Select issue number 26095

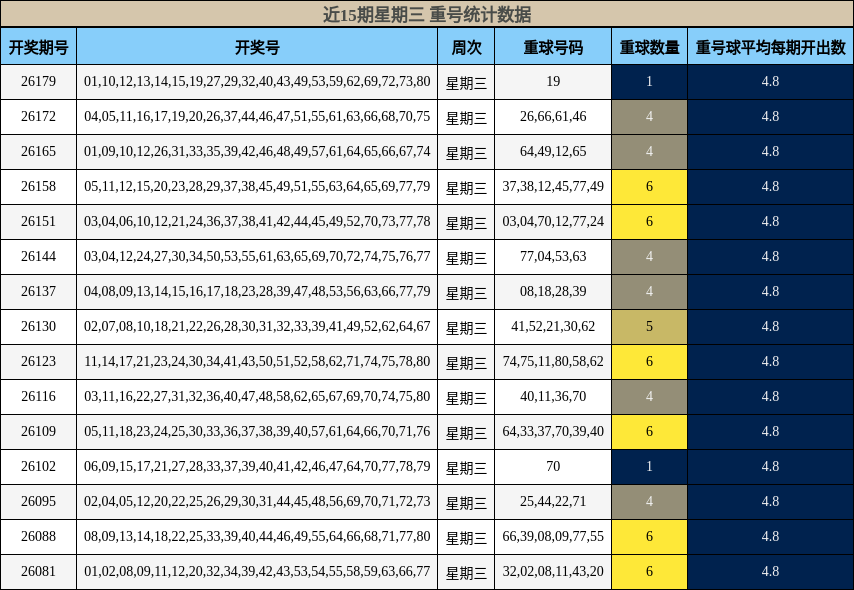(39, 501)
